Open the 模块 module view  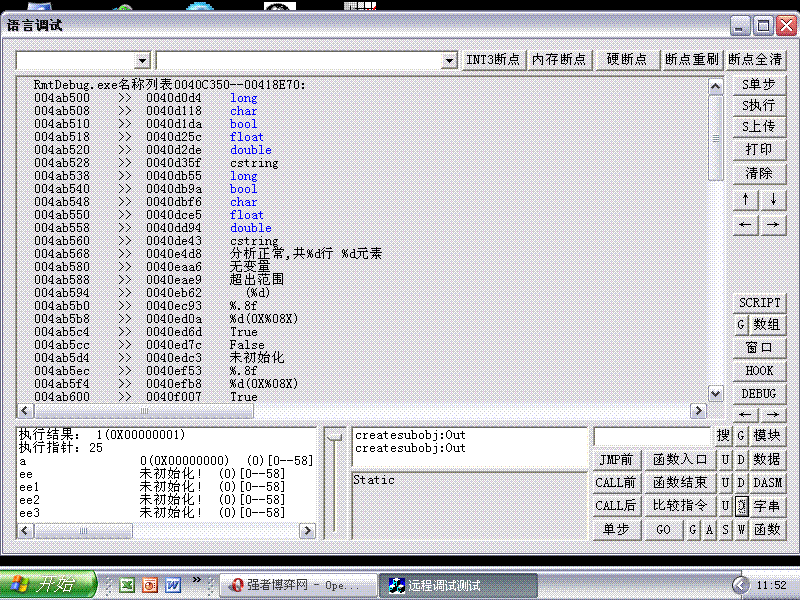tap(767, 436)
